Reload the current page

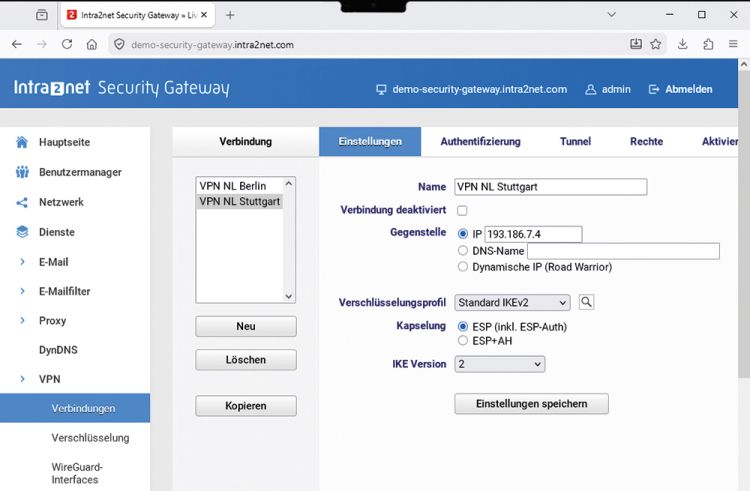coord(67,44)
